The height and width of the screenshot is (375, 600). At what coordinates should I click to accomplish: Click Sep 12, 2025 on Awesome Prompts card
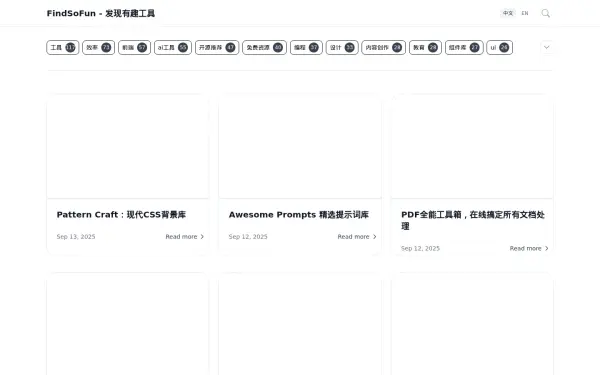[x=248, y=237]
